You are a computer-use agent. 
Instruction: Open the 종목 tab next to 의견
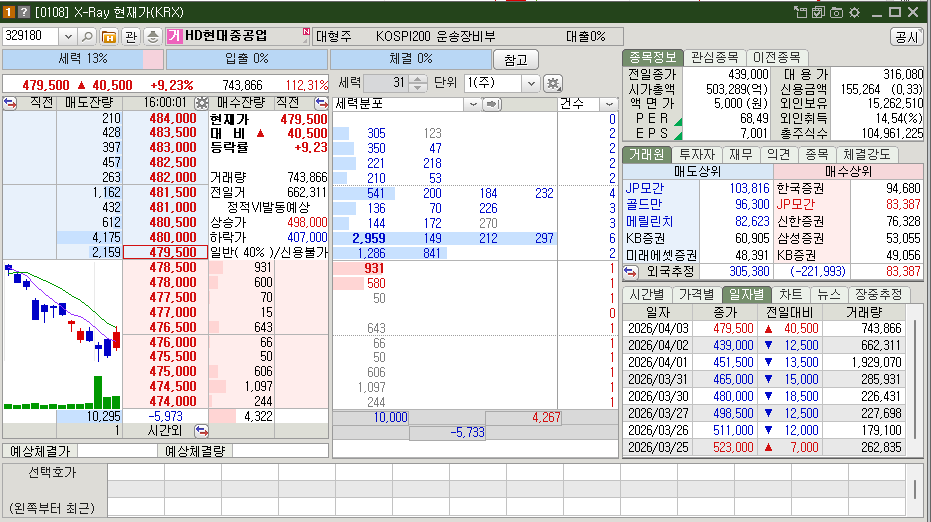click(816, 154)
